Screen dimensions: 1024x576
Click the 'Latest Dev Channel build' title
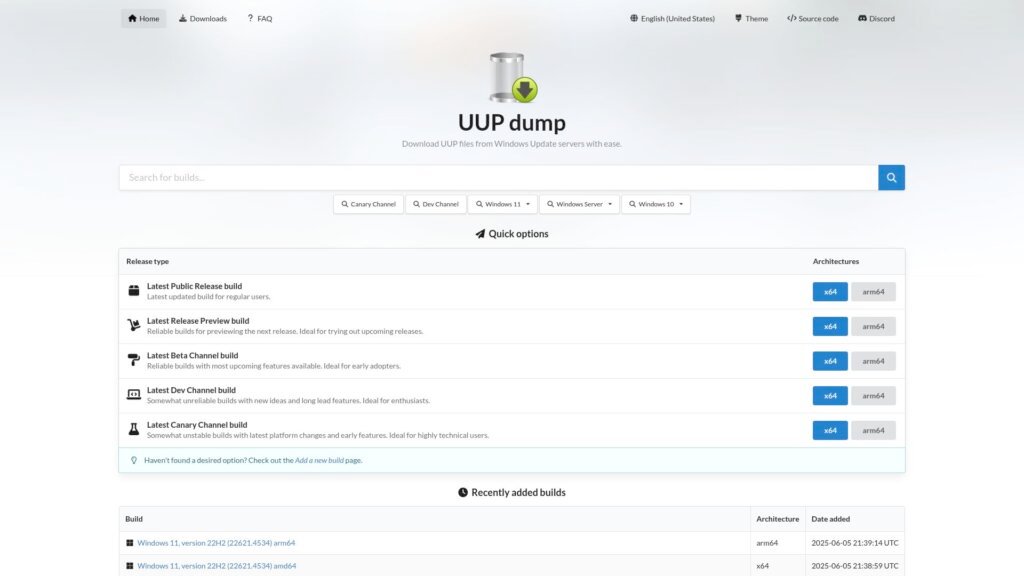[191, 390]
